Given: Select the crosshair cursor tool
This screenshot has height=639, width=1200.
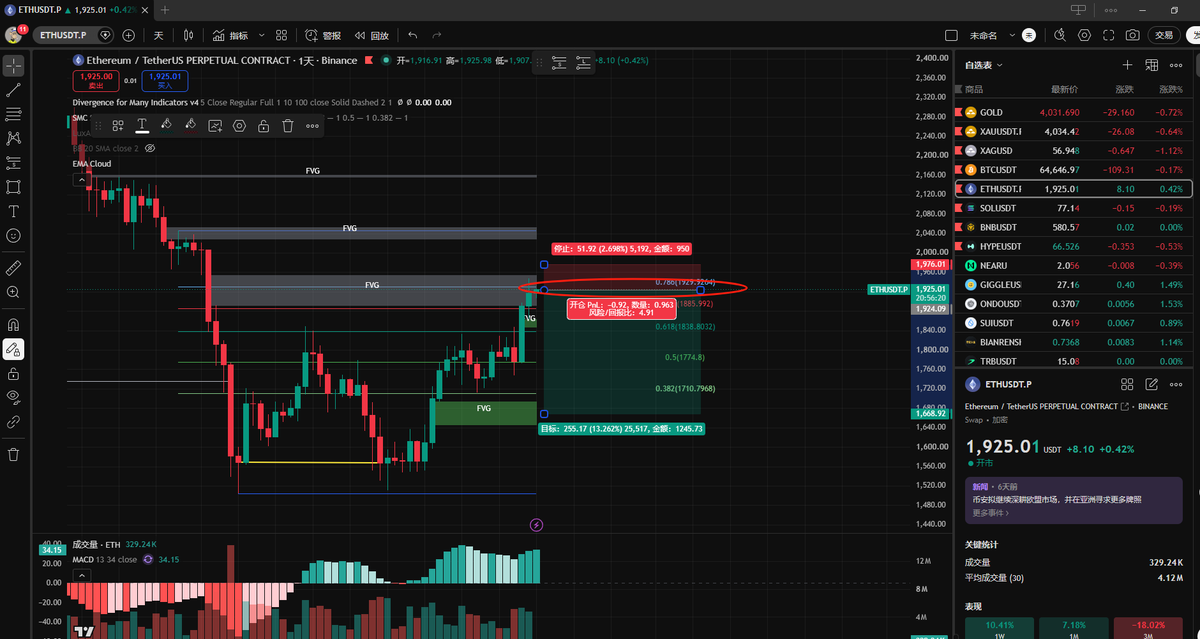Looking at the screenshot, I should point(13,66).
